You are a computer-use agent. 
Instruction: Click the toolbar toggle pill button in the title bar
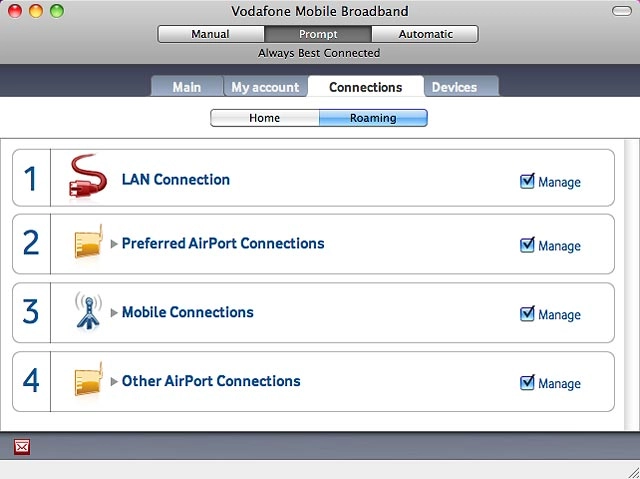622,11
